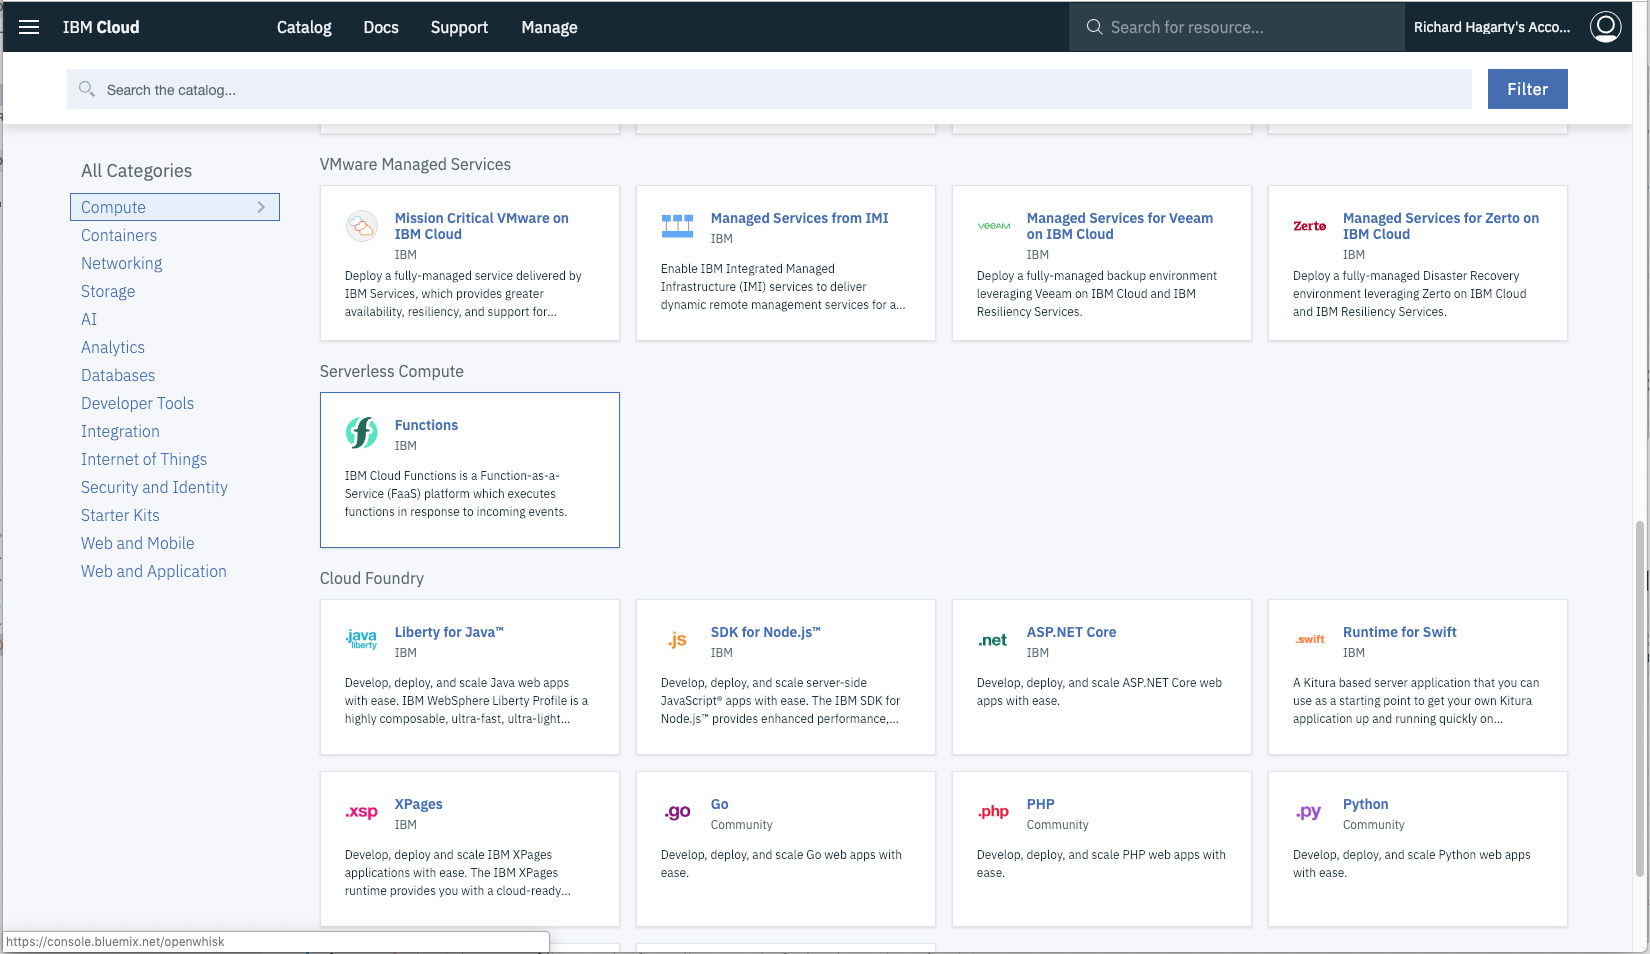Screen dimensions: 1650x954
Task: Click the Mission Critical VMware icon
Action: tap(362, 226)
